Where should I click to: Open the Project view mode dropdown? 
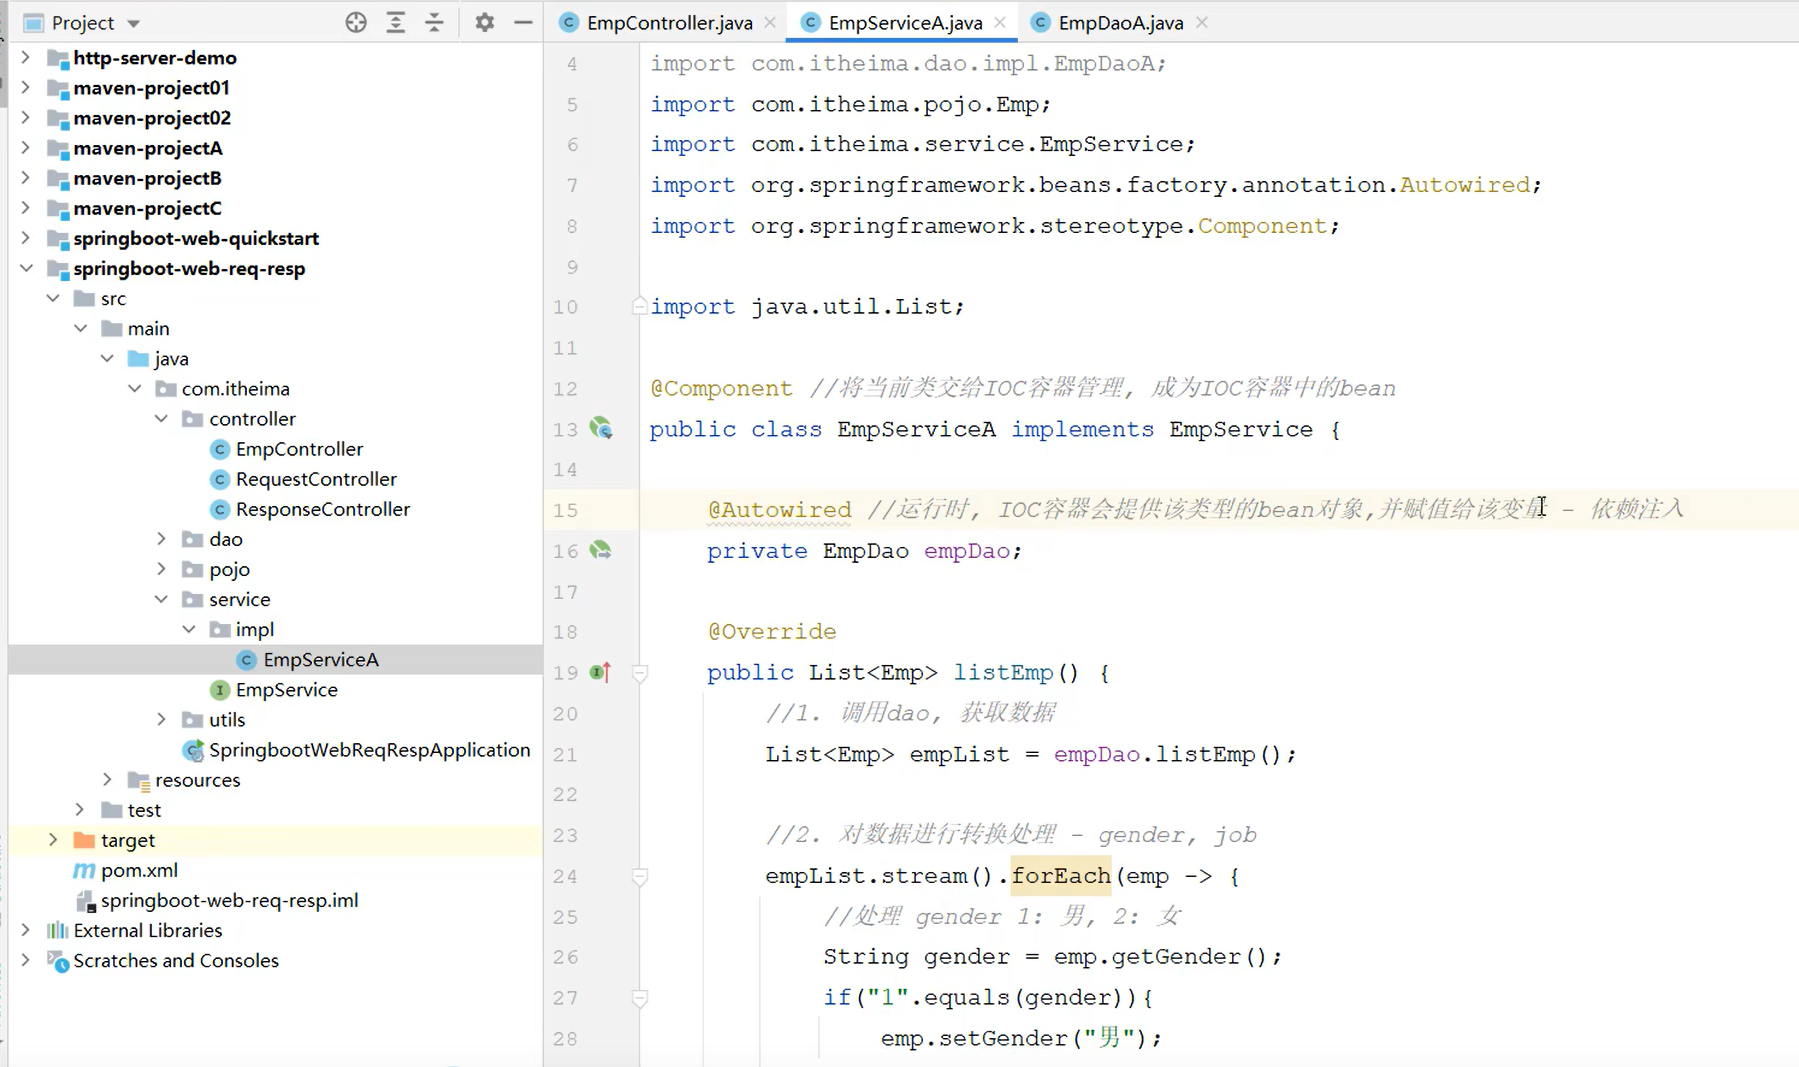(135, 22)
